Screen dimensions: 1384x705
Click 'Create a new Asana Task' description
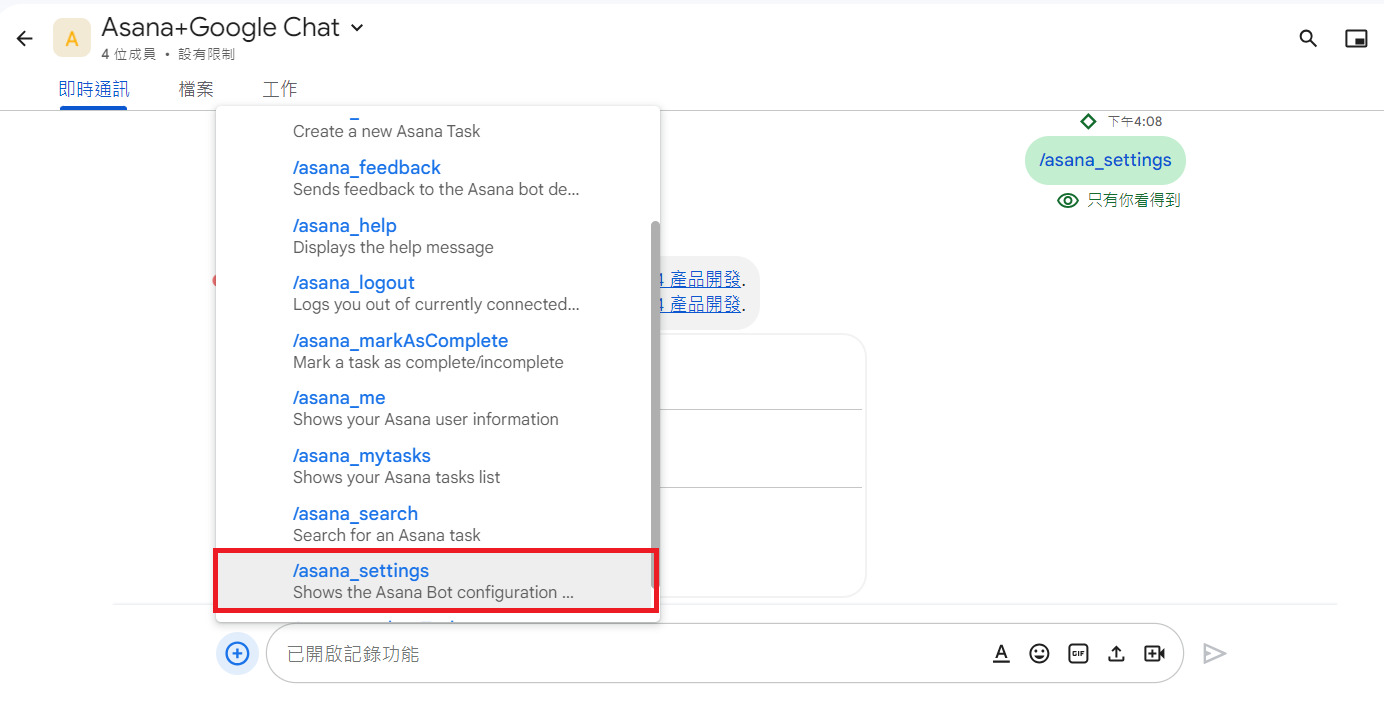pos(386,131)
